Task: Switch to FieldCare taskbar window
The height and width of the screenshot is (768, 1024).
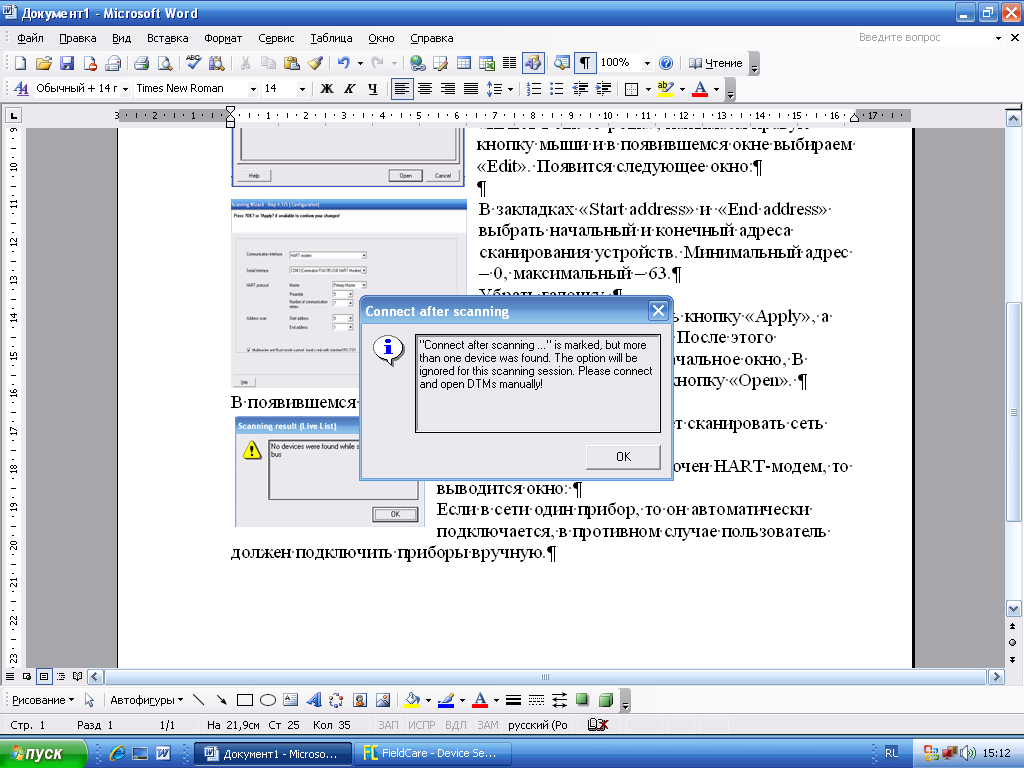Action: tap(432, 754)
